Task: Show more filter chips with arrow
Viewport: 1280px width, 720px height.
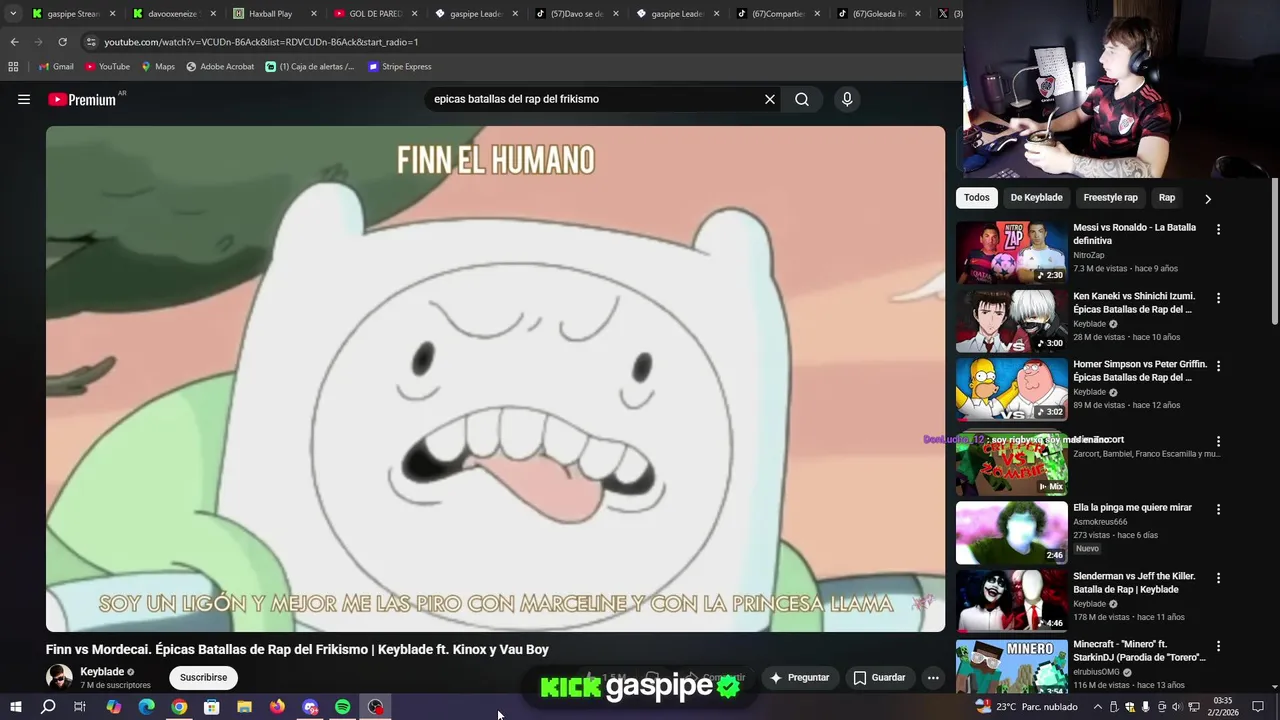Action: (1207, 198)
